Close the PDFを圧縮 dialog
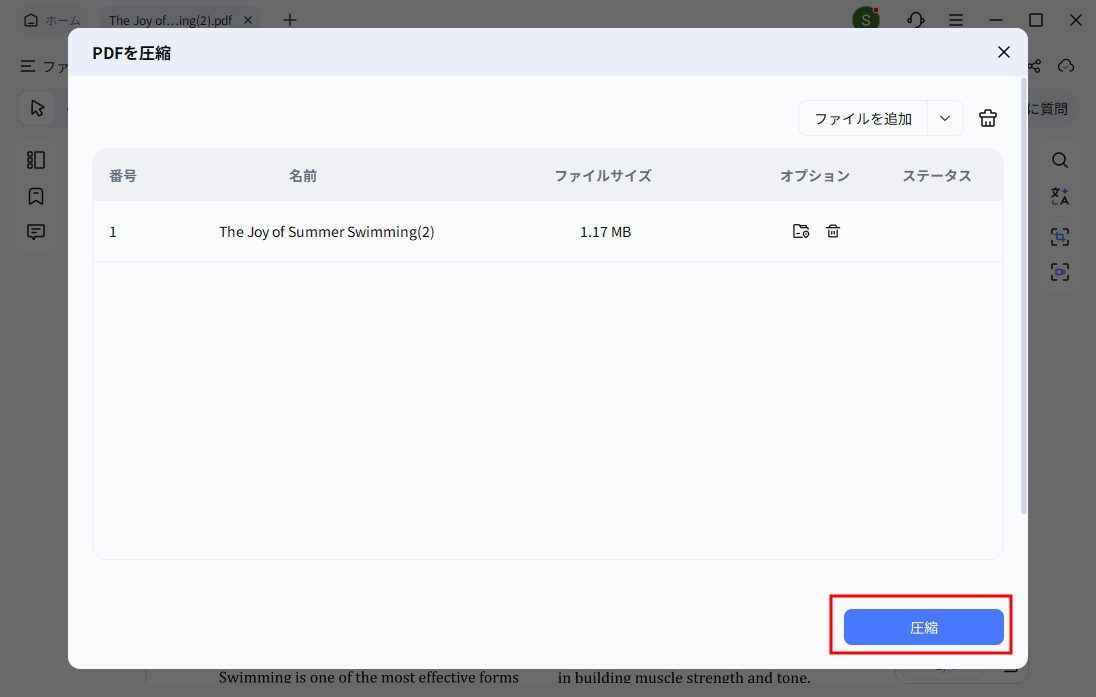The height and width of the screenshot is (697, 1096). 1004,52
